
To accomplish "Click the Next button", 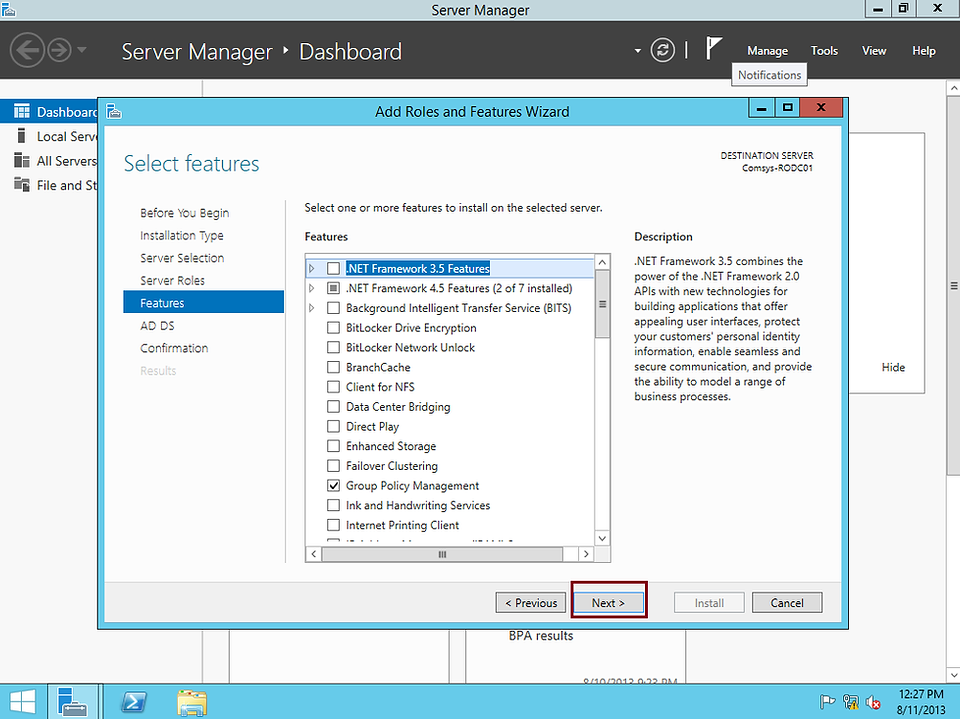I will click(608, 603).
